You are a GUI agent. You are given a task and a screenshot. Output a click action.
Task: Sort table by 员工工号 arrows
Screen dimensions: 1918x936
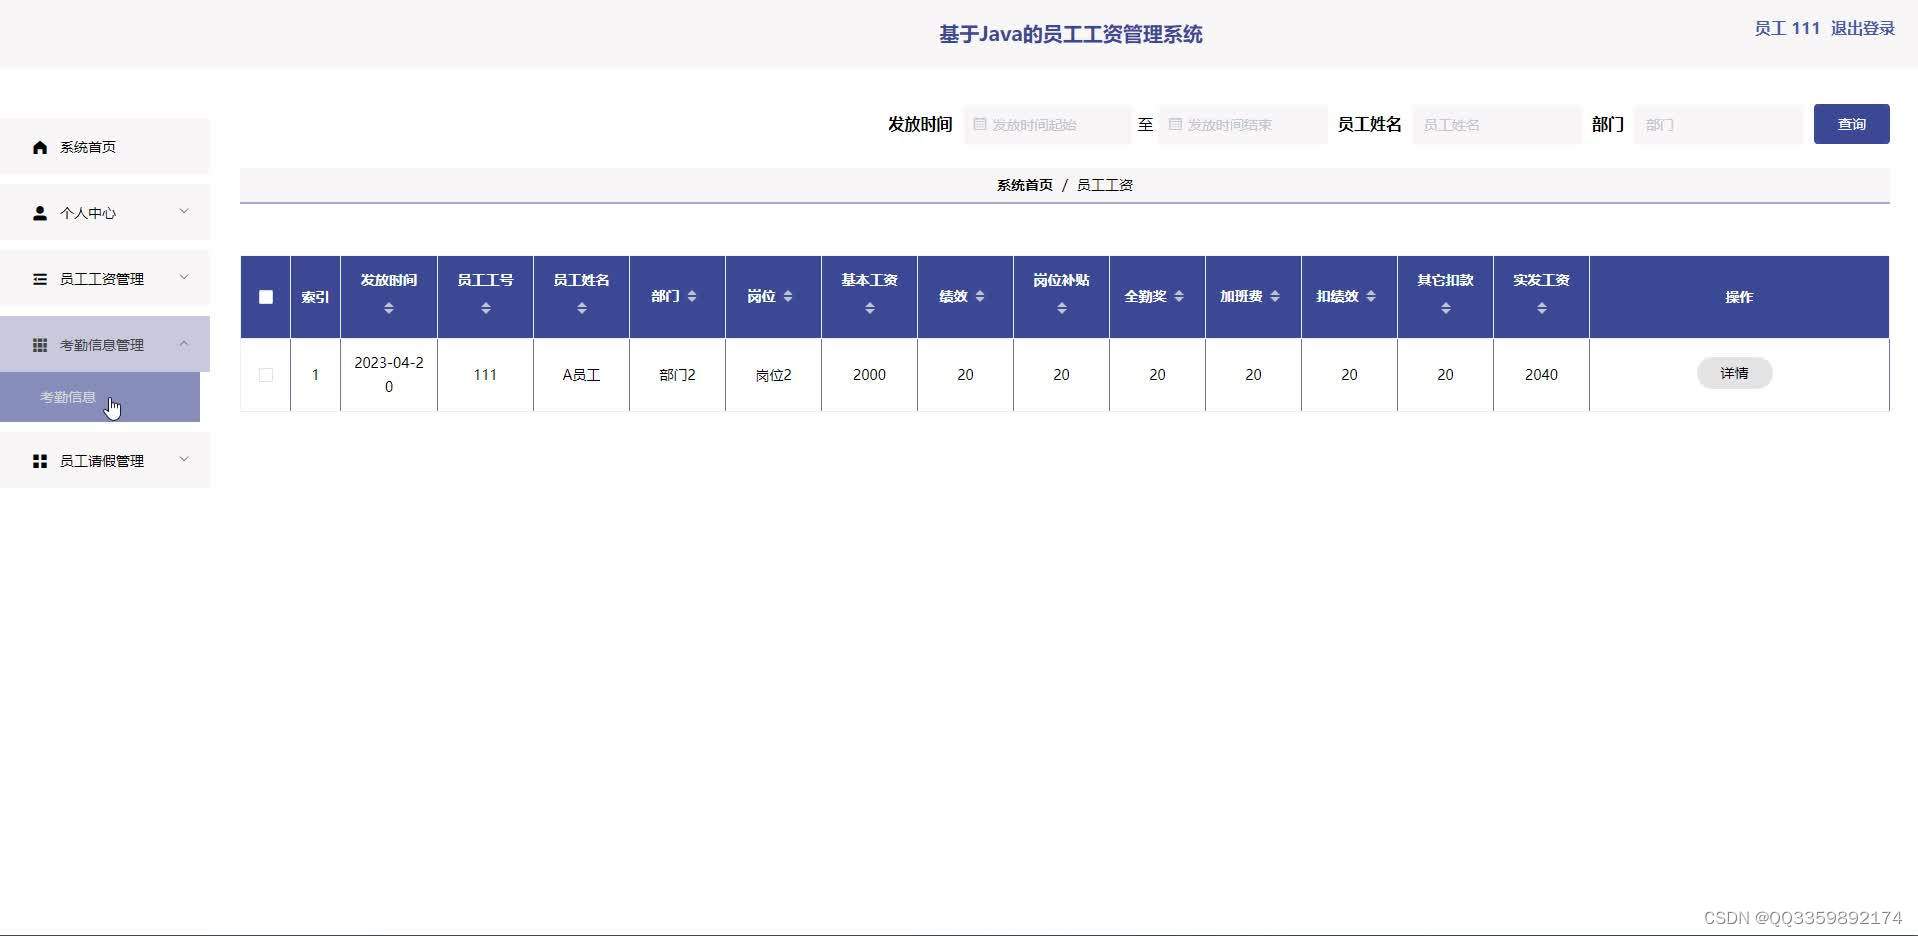tap(485, 308)
